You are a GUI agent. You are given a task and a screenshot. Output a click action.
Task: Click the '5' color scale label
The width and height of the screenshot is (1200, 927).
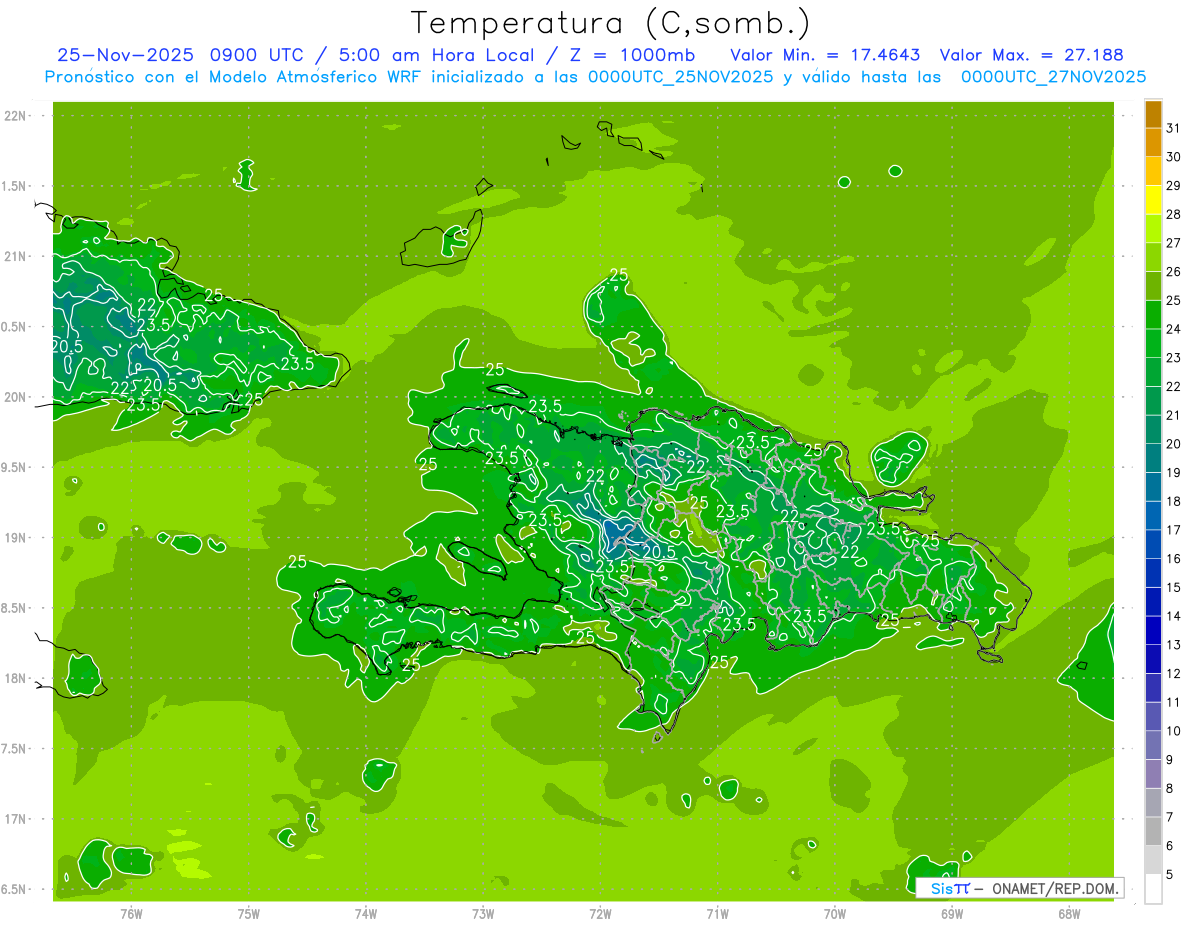1170,875
